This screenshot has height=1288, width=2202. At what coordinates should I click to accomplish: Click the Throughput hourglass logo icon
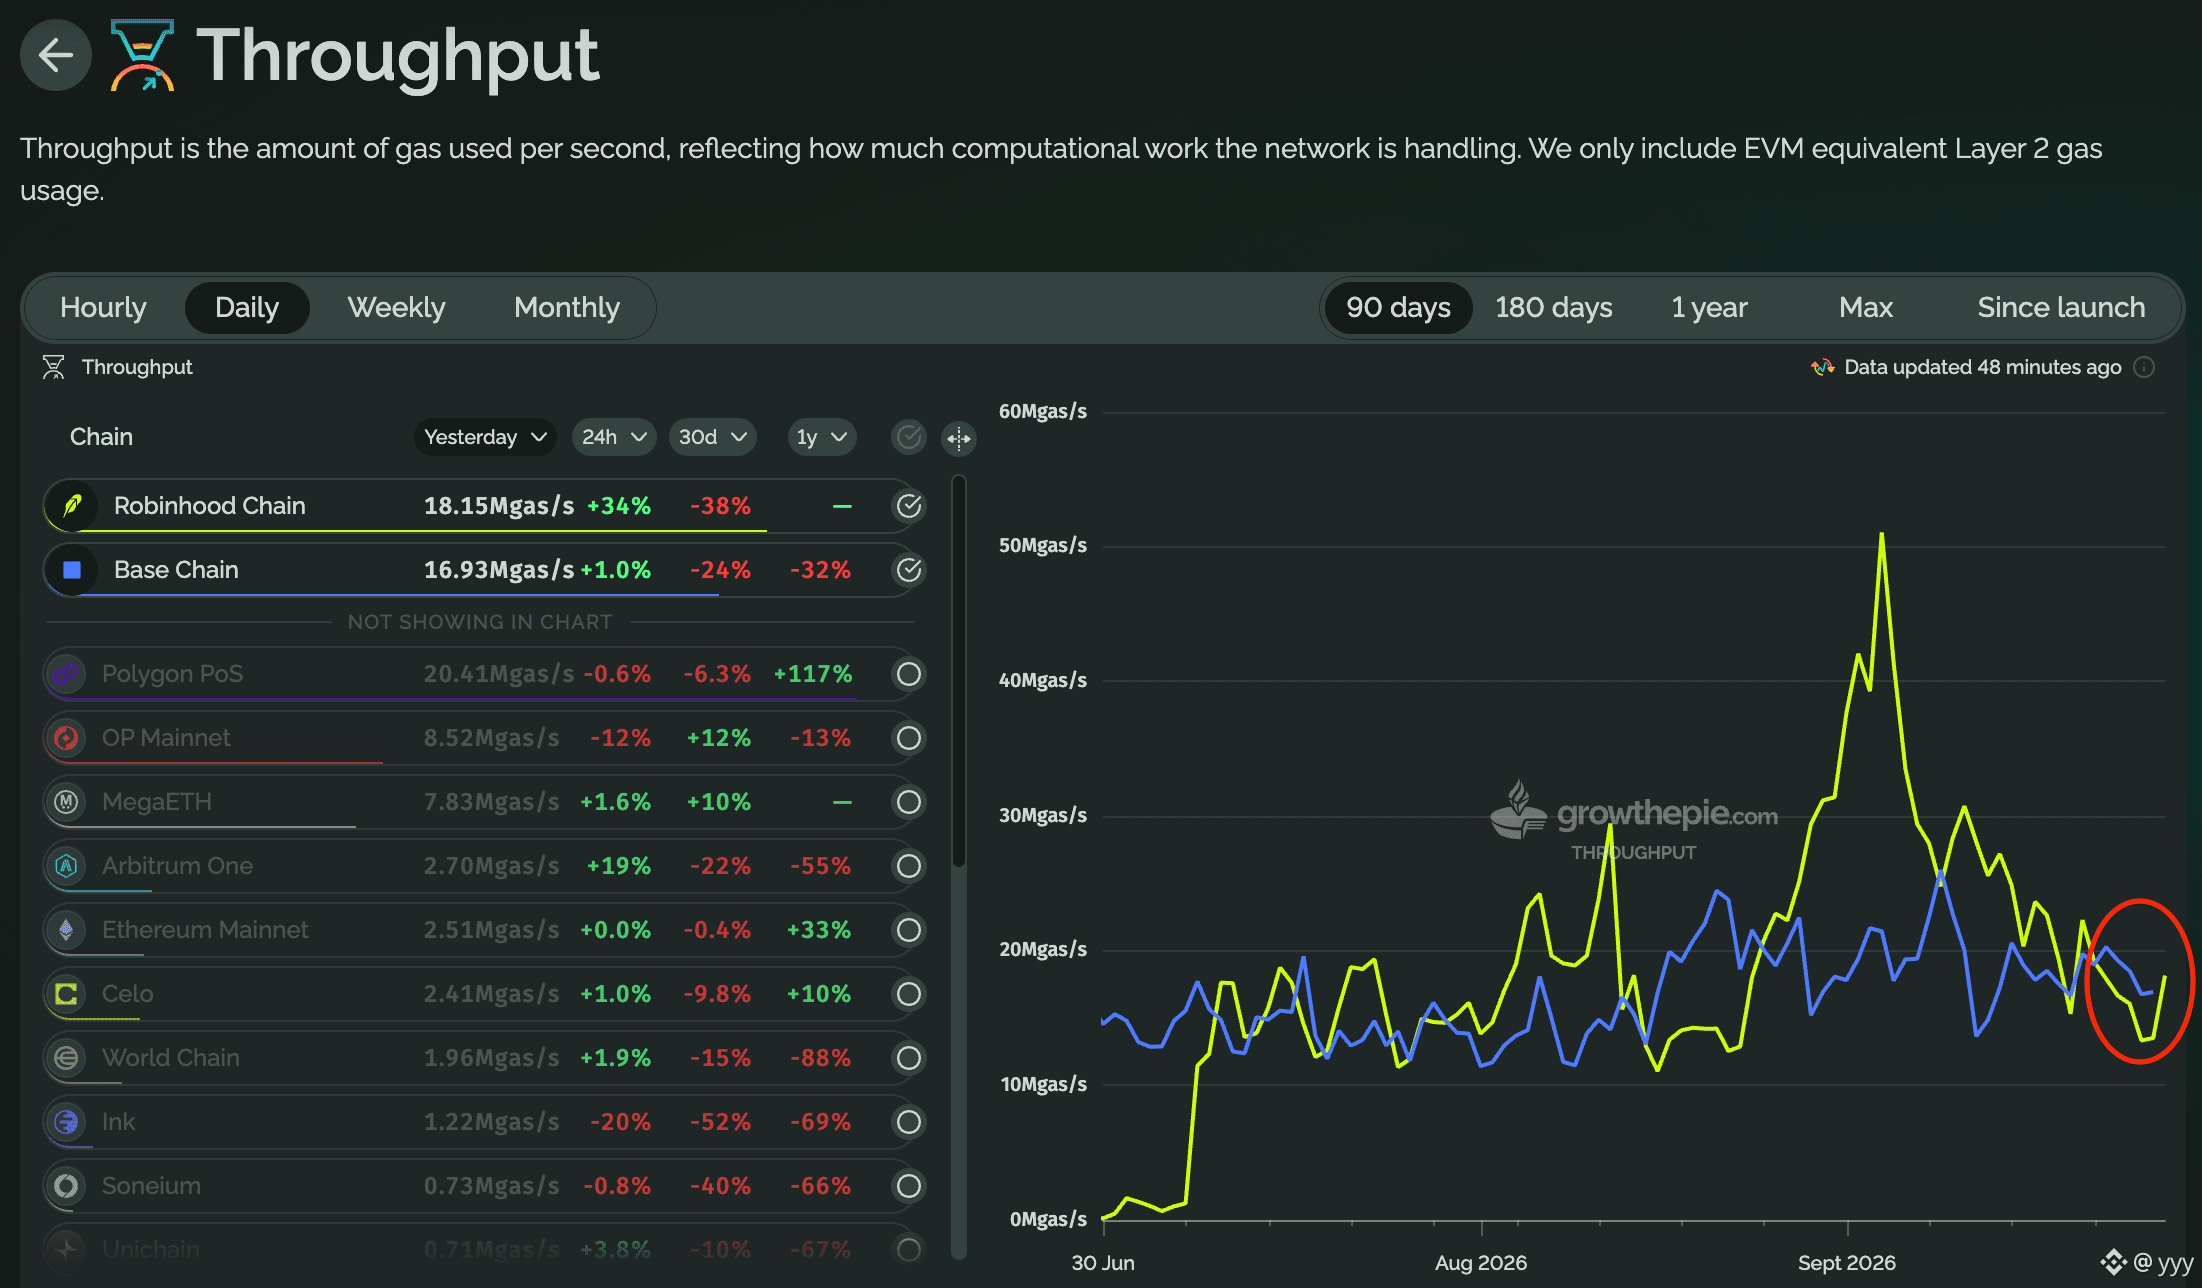point(143,55)
